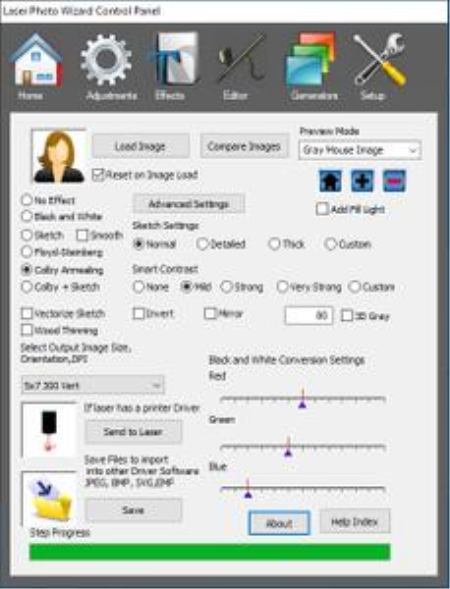
Task: Click the Green conversion slider
Action: pyautogui.click(x=303, y=447)
